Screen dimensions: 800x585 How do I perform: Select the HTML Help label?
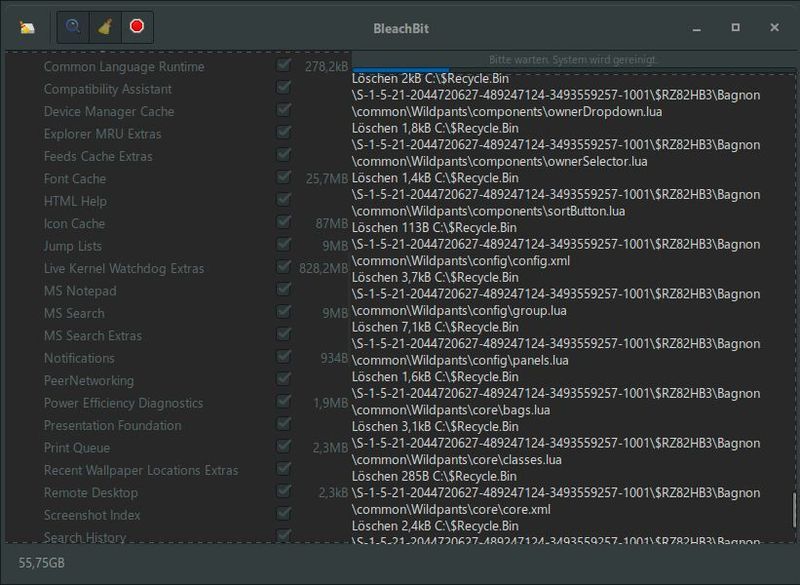[76, 201]
